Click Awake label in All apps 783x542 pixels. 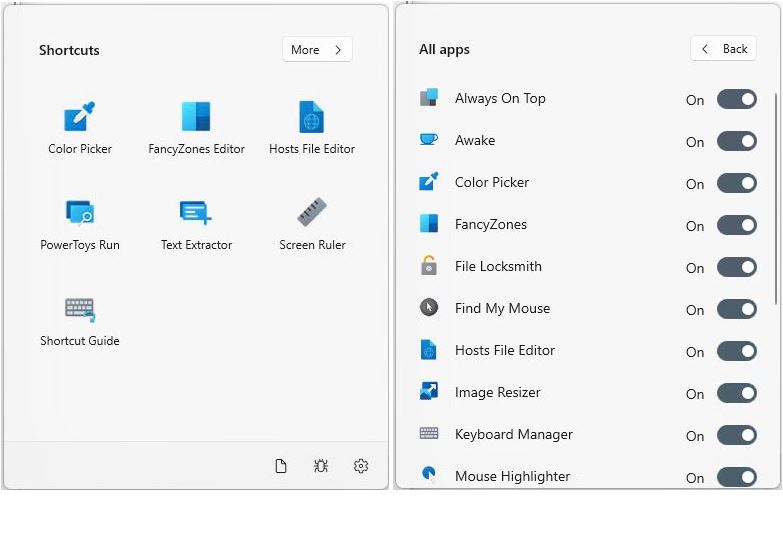(475, 140)
